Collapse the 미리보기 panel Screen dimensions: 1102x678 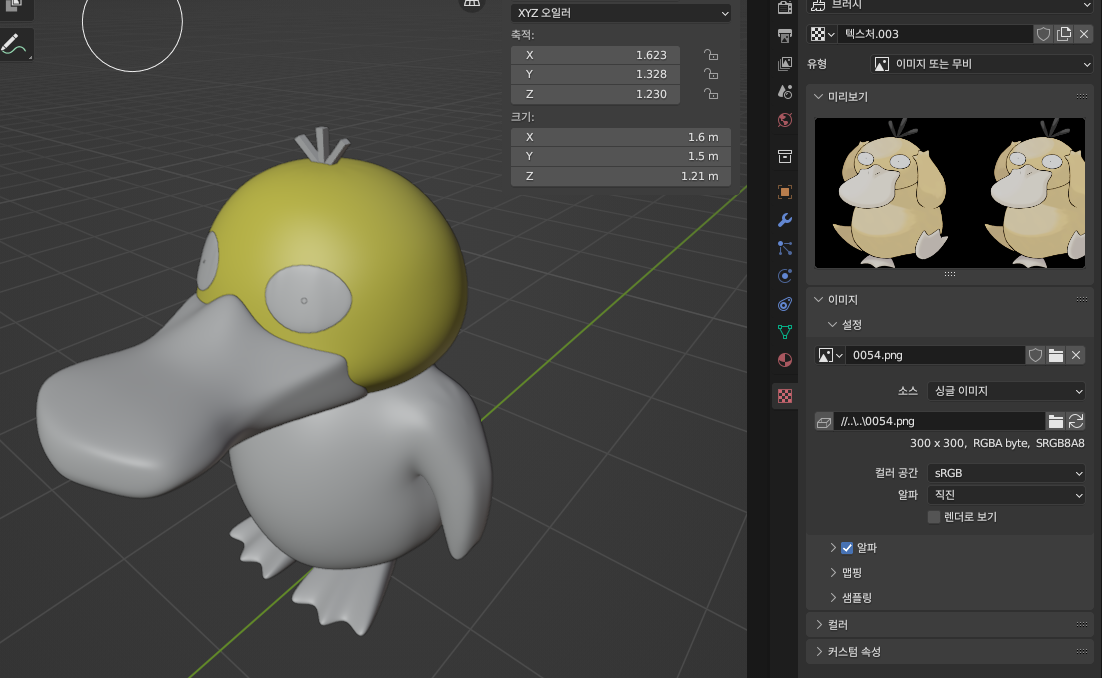tap(819, 96)
